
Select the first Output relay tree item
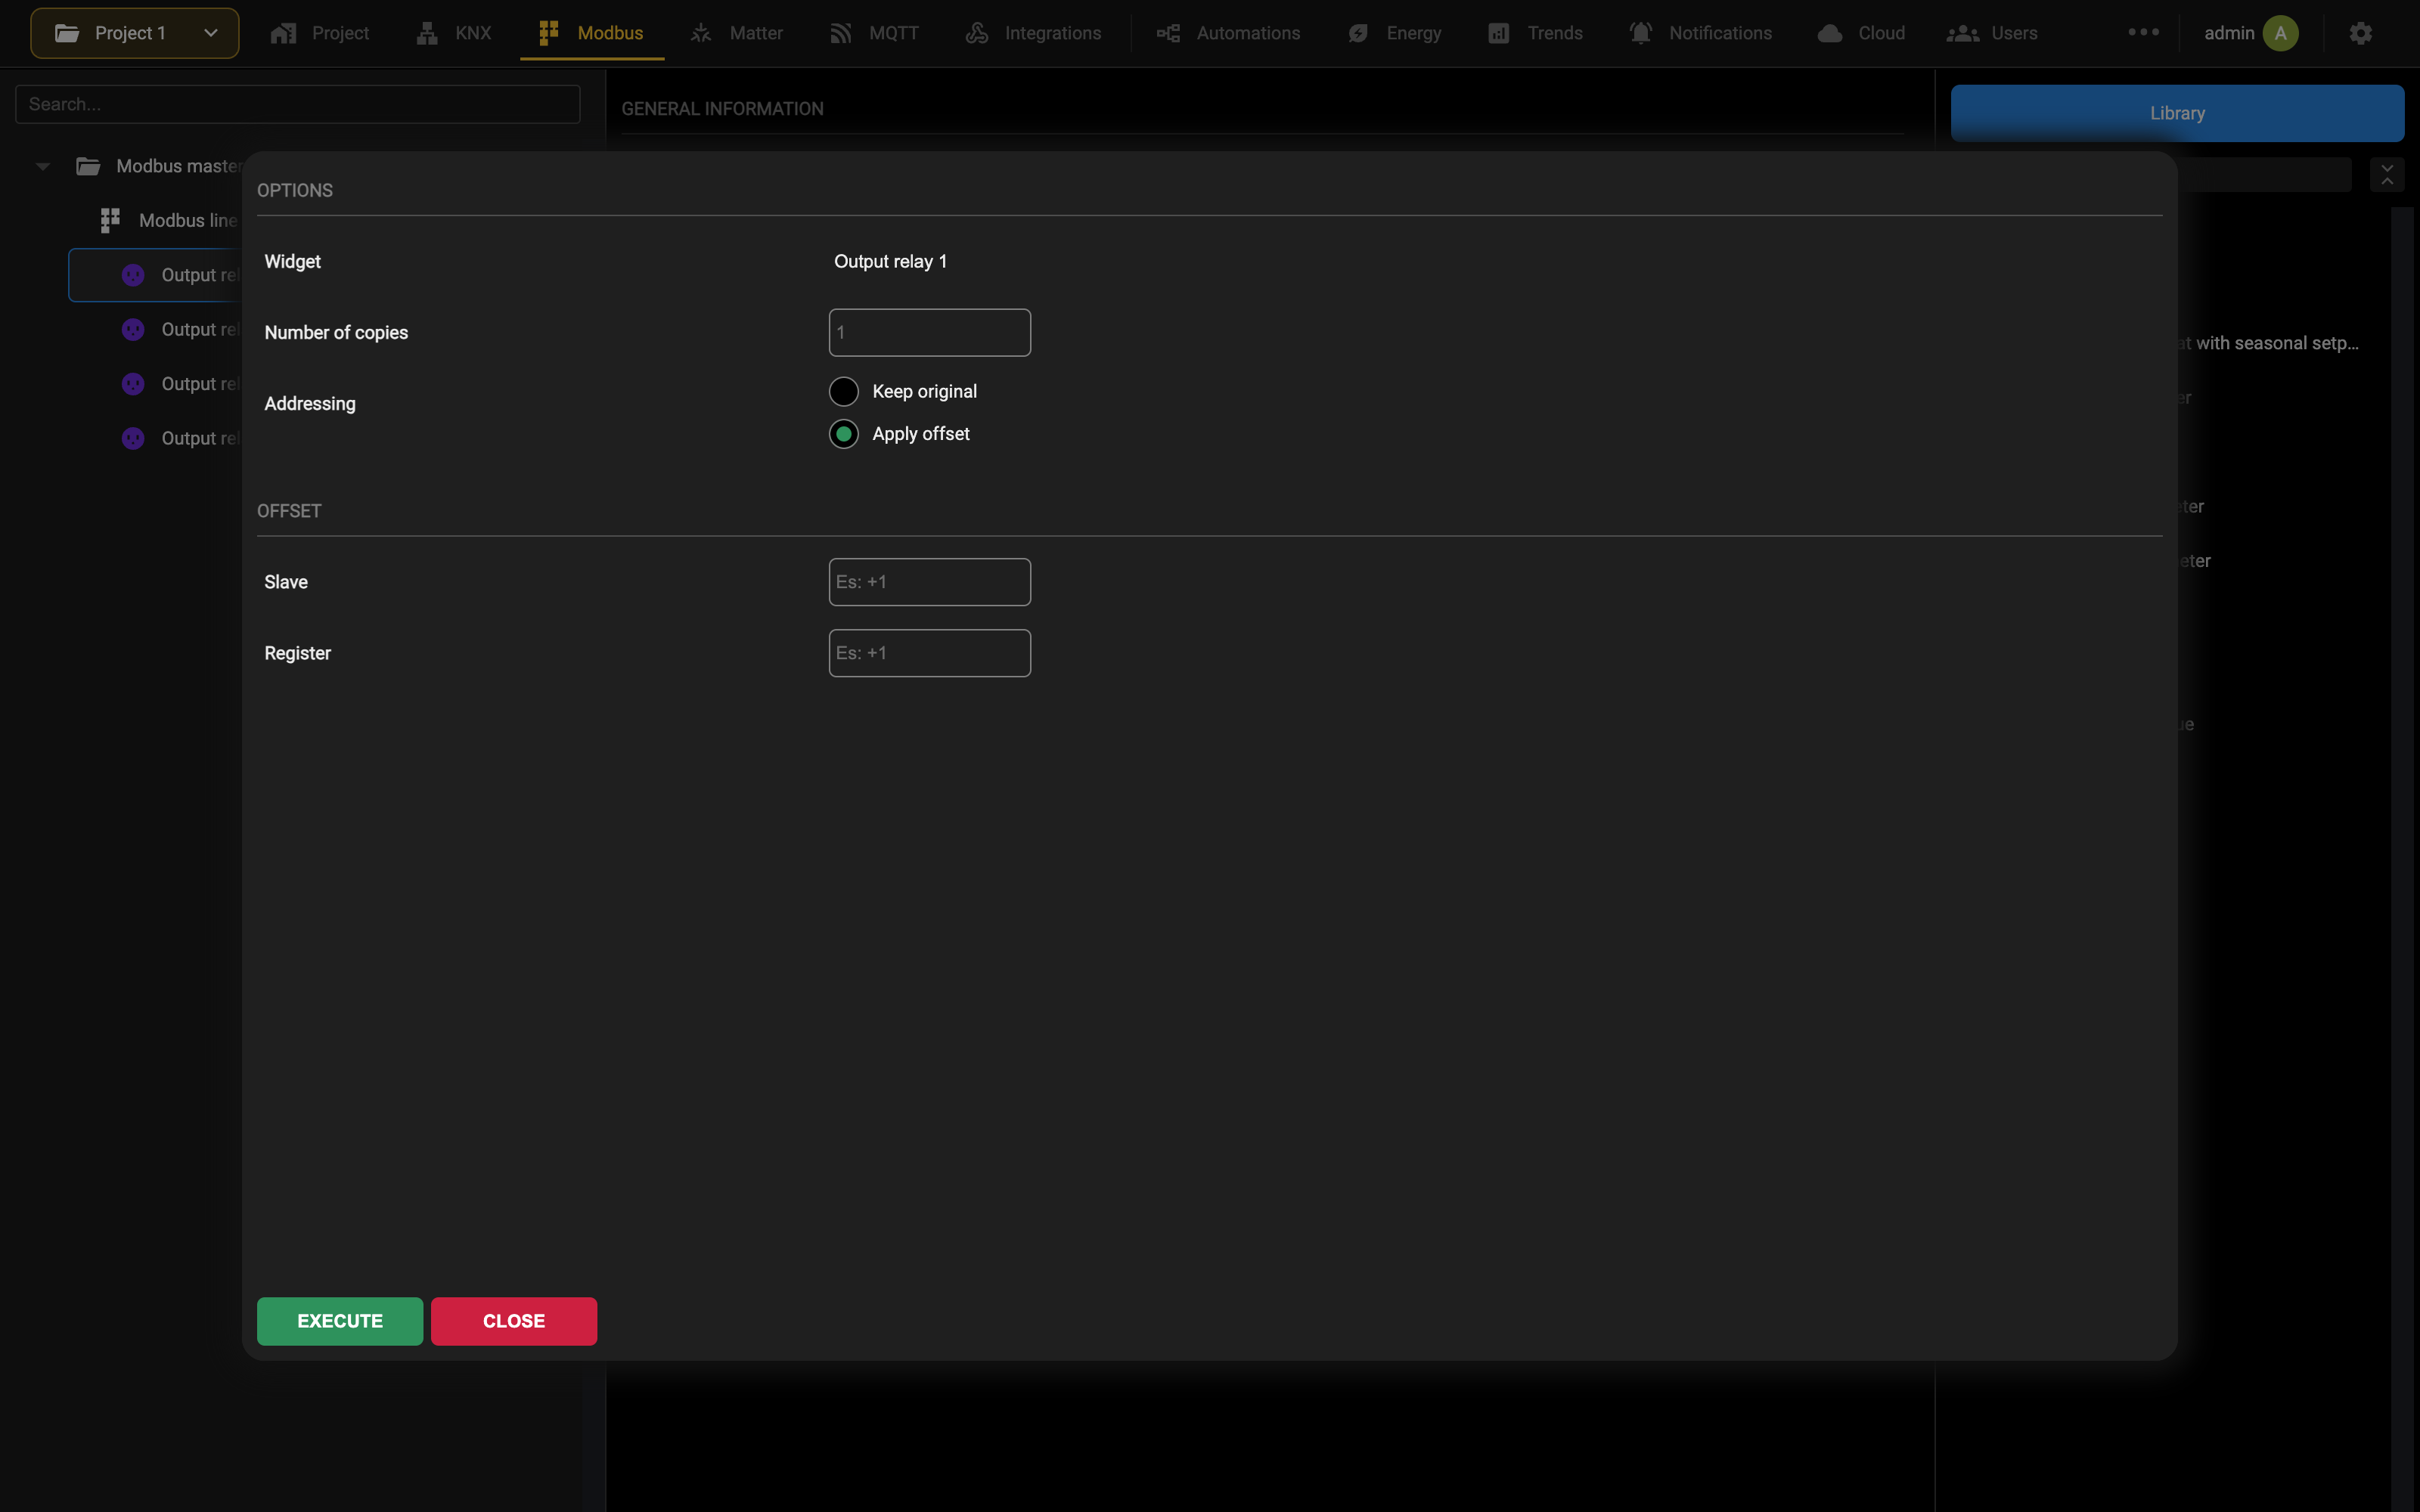pos(156,275)
